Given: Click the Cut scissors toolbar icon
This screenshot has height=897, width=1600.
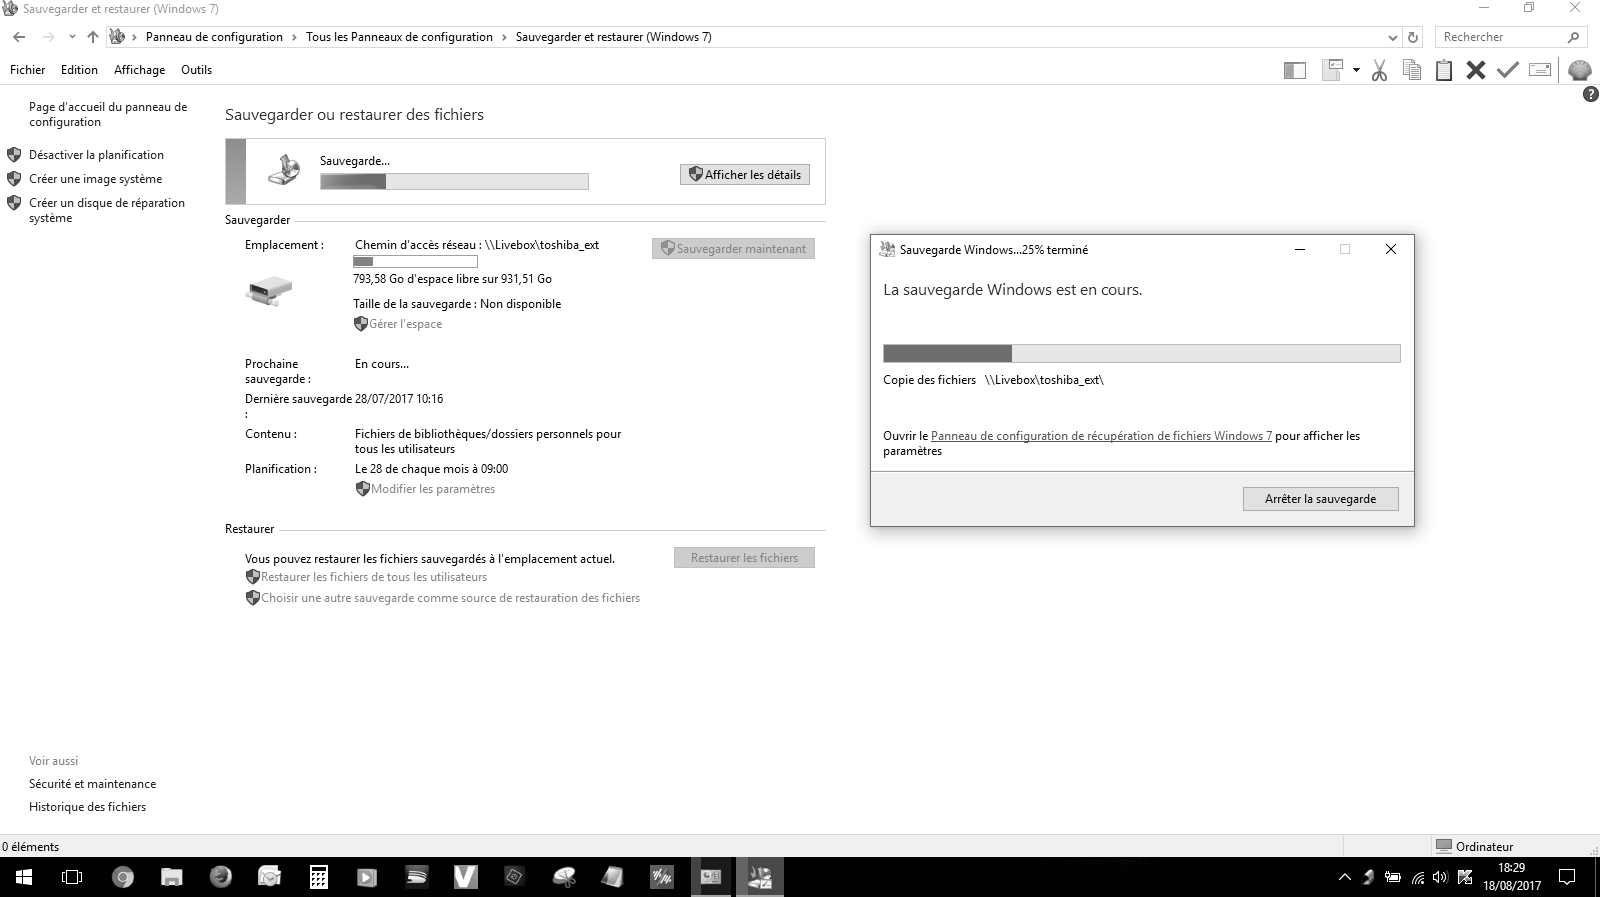Looking at the screenshot, I should coord(1379,70).
